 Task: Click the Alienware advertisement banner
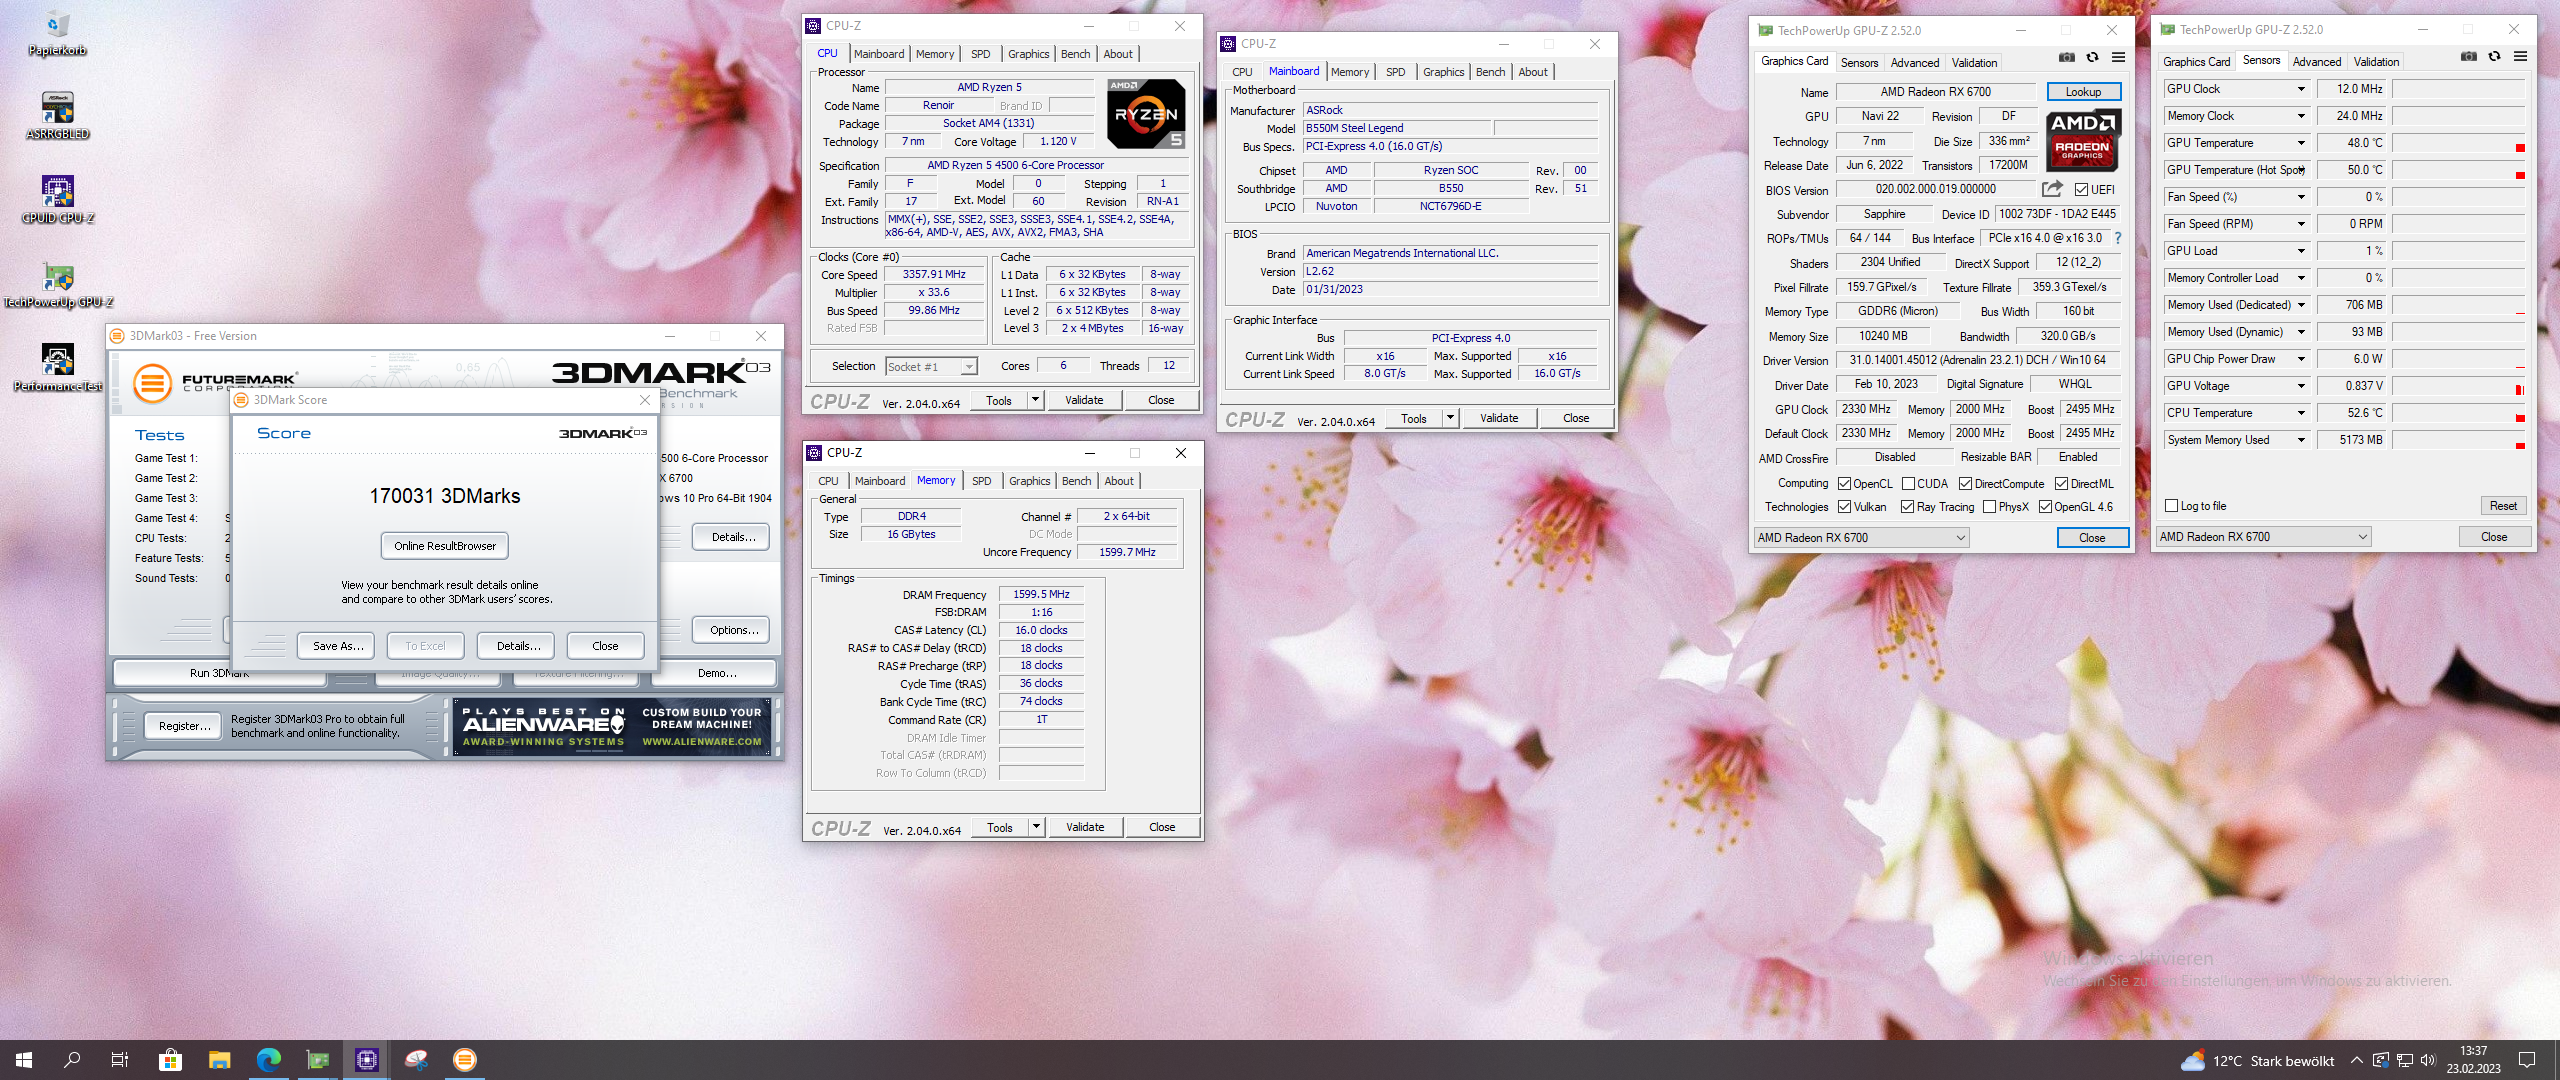(612, 727)
